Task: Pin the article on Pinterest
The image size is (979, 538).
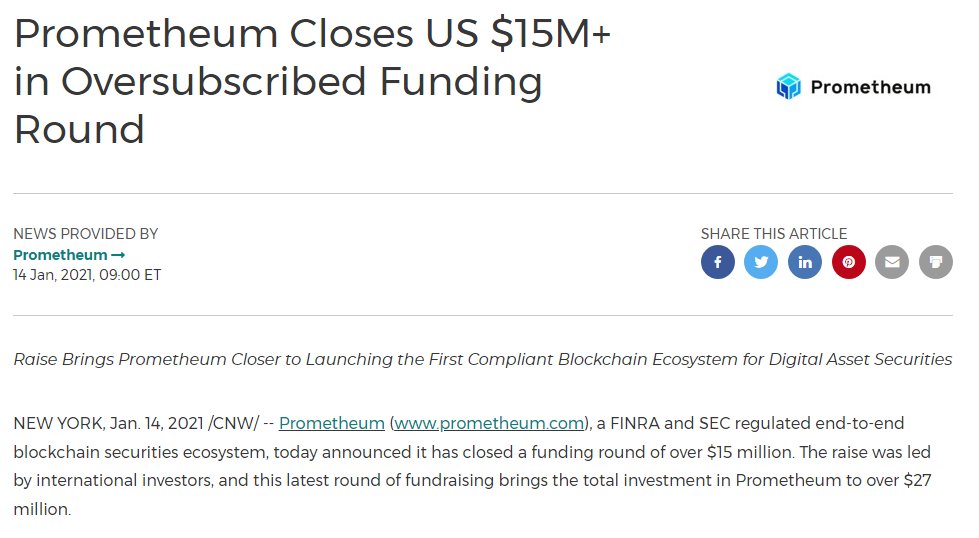Action: [x=848, y=262]
